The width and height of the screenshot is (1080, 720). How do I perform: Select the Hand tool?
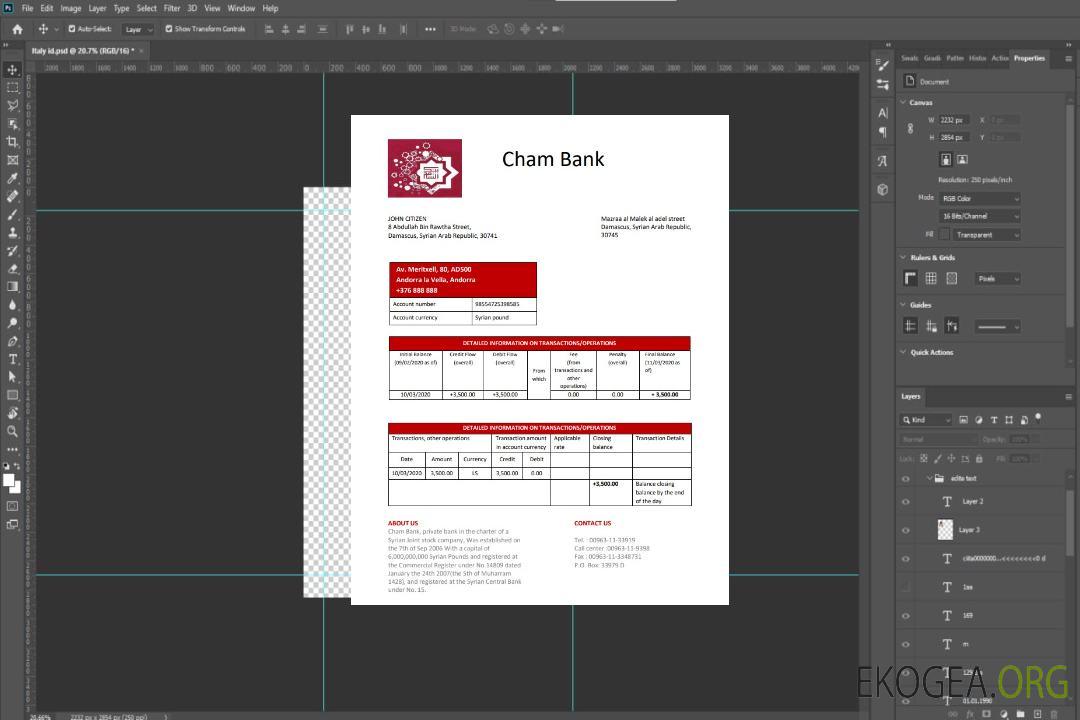12,413
